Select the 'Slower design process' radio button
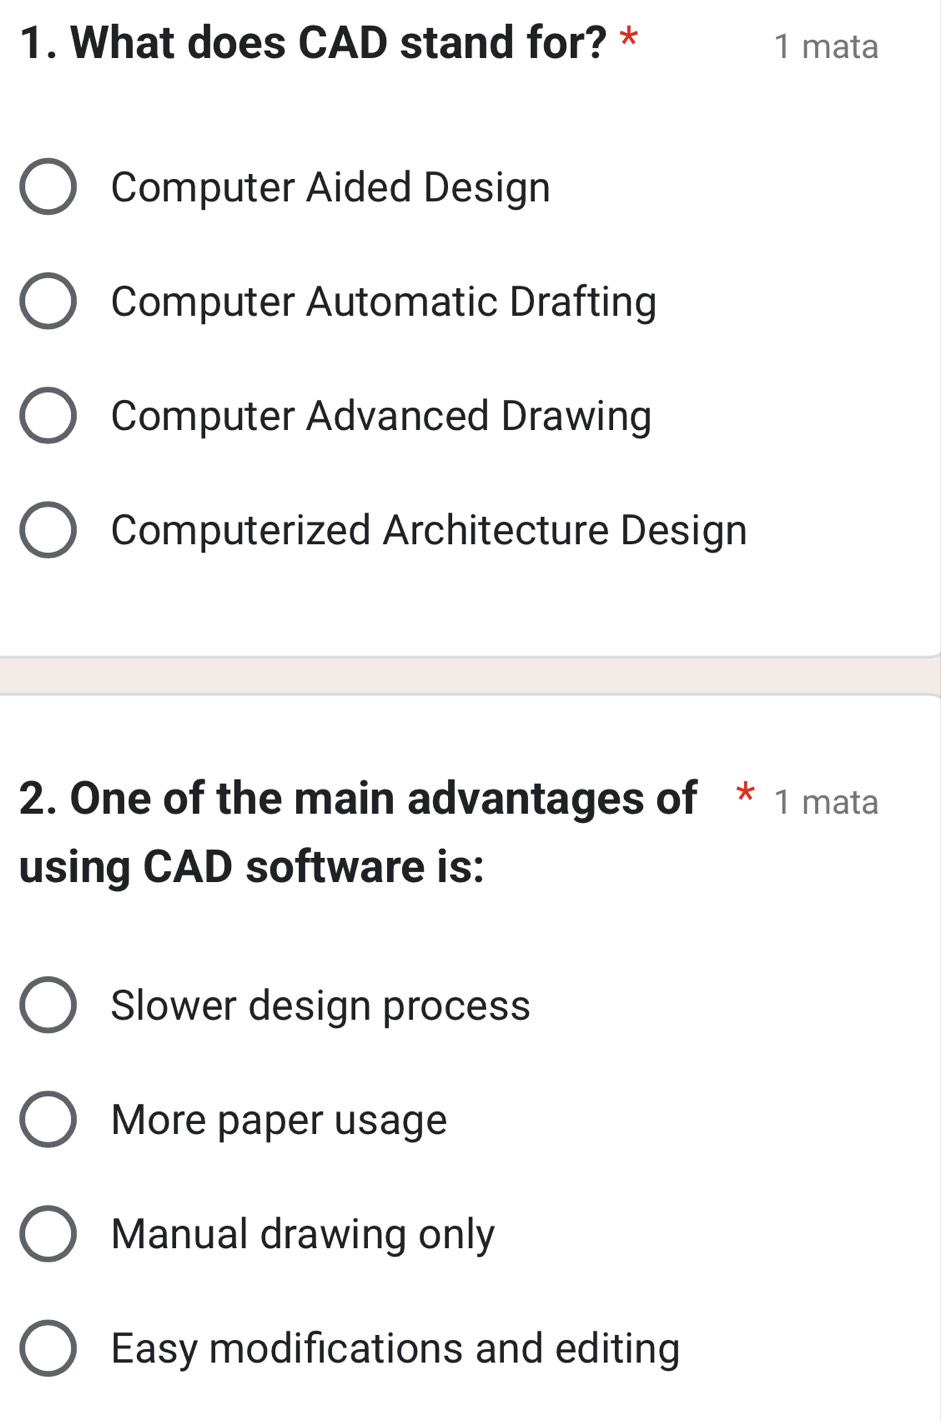The height and width of the screenshot is (1422, 941). pyautogui.click(x=48, y=1006)
